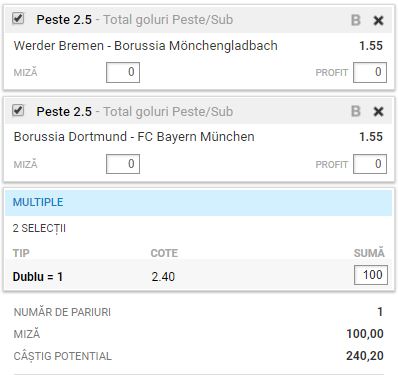Click the Profit field for Dortmund - Bayern bet
The image size is (398, 375).
pyautogui.click(x=370, y=164)
